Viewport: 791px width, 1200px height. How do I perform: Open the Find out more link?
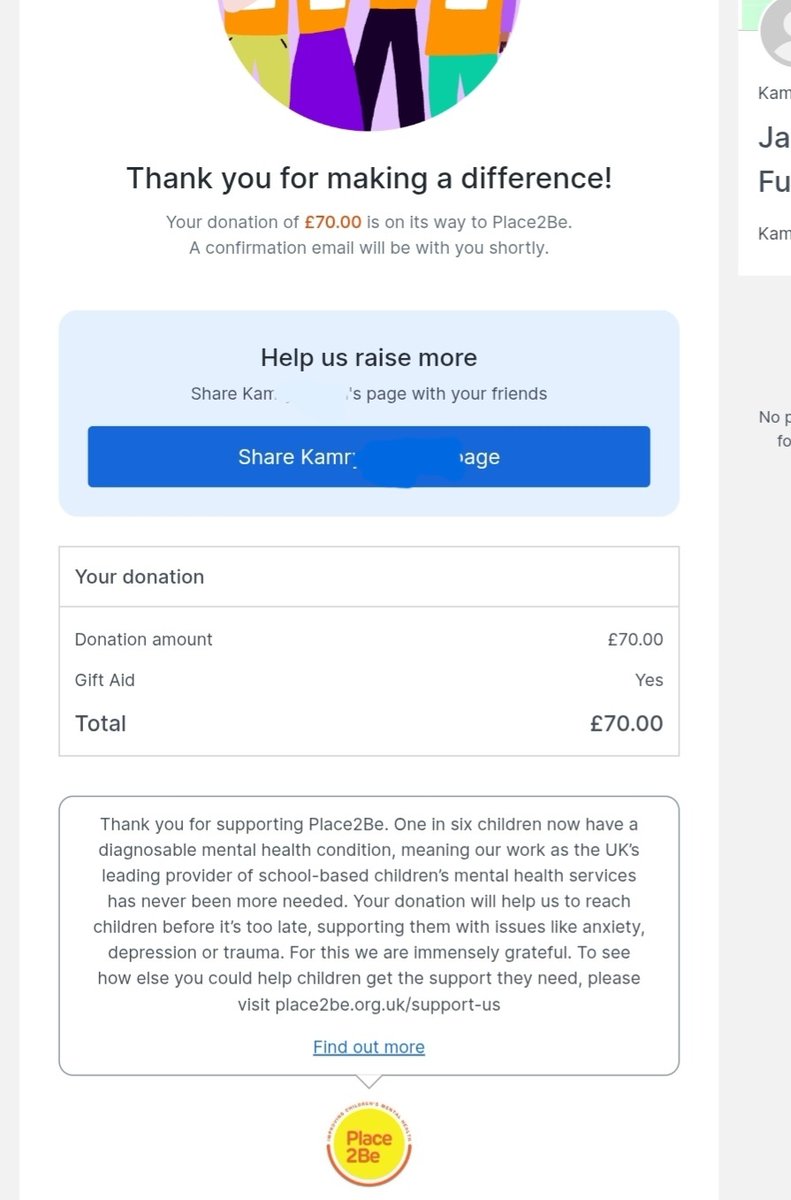[369, 1047]
